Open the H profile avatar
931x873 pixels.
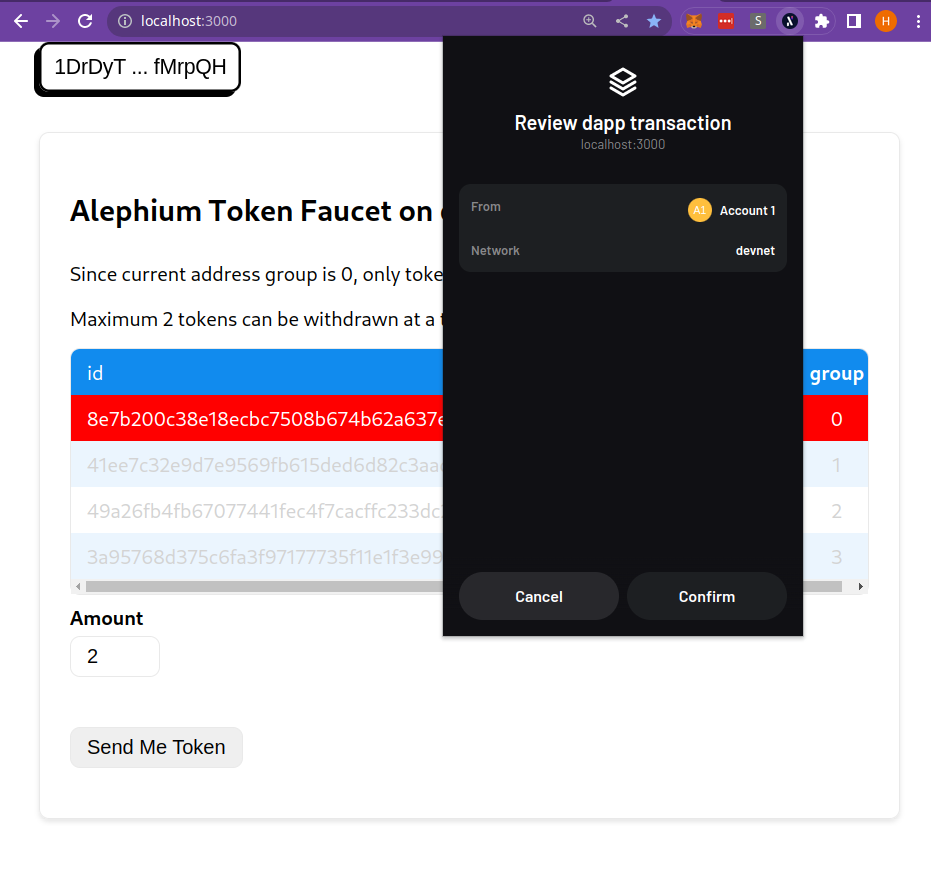click(x=886, y=21)
